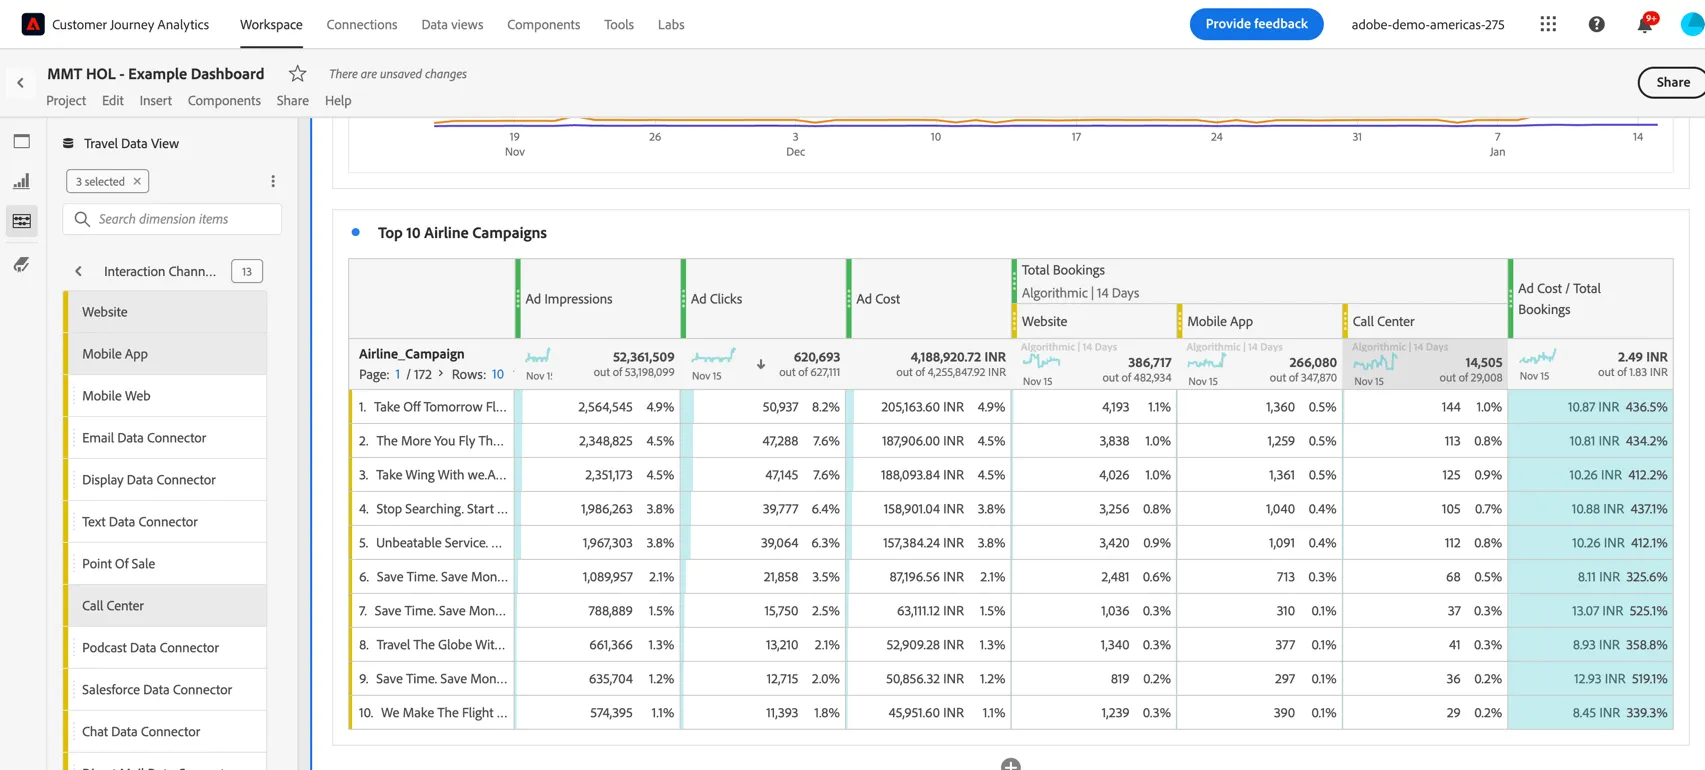Open the data dictionary icon in left rail
The height and width of the screenshot is (770, 1705).
click(x=22, y=264)
